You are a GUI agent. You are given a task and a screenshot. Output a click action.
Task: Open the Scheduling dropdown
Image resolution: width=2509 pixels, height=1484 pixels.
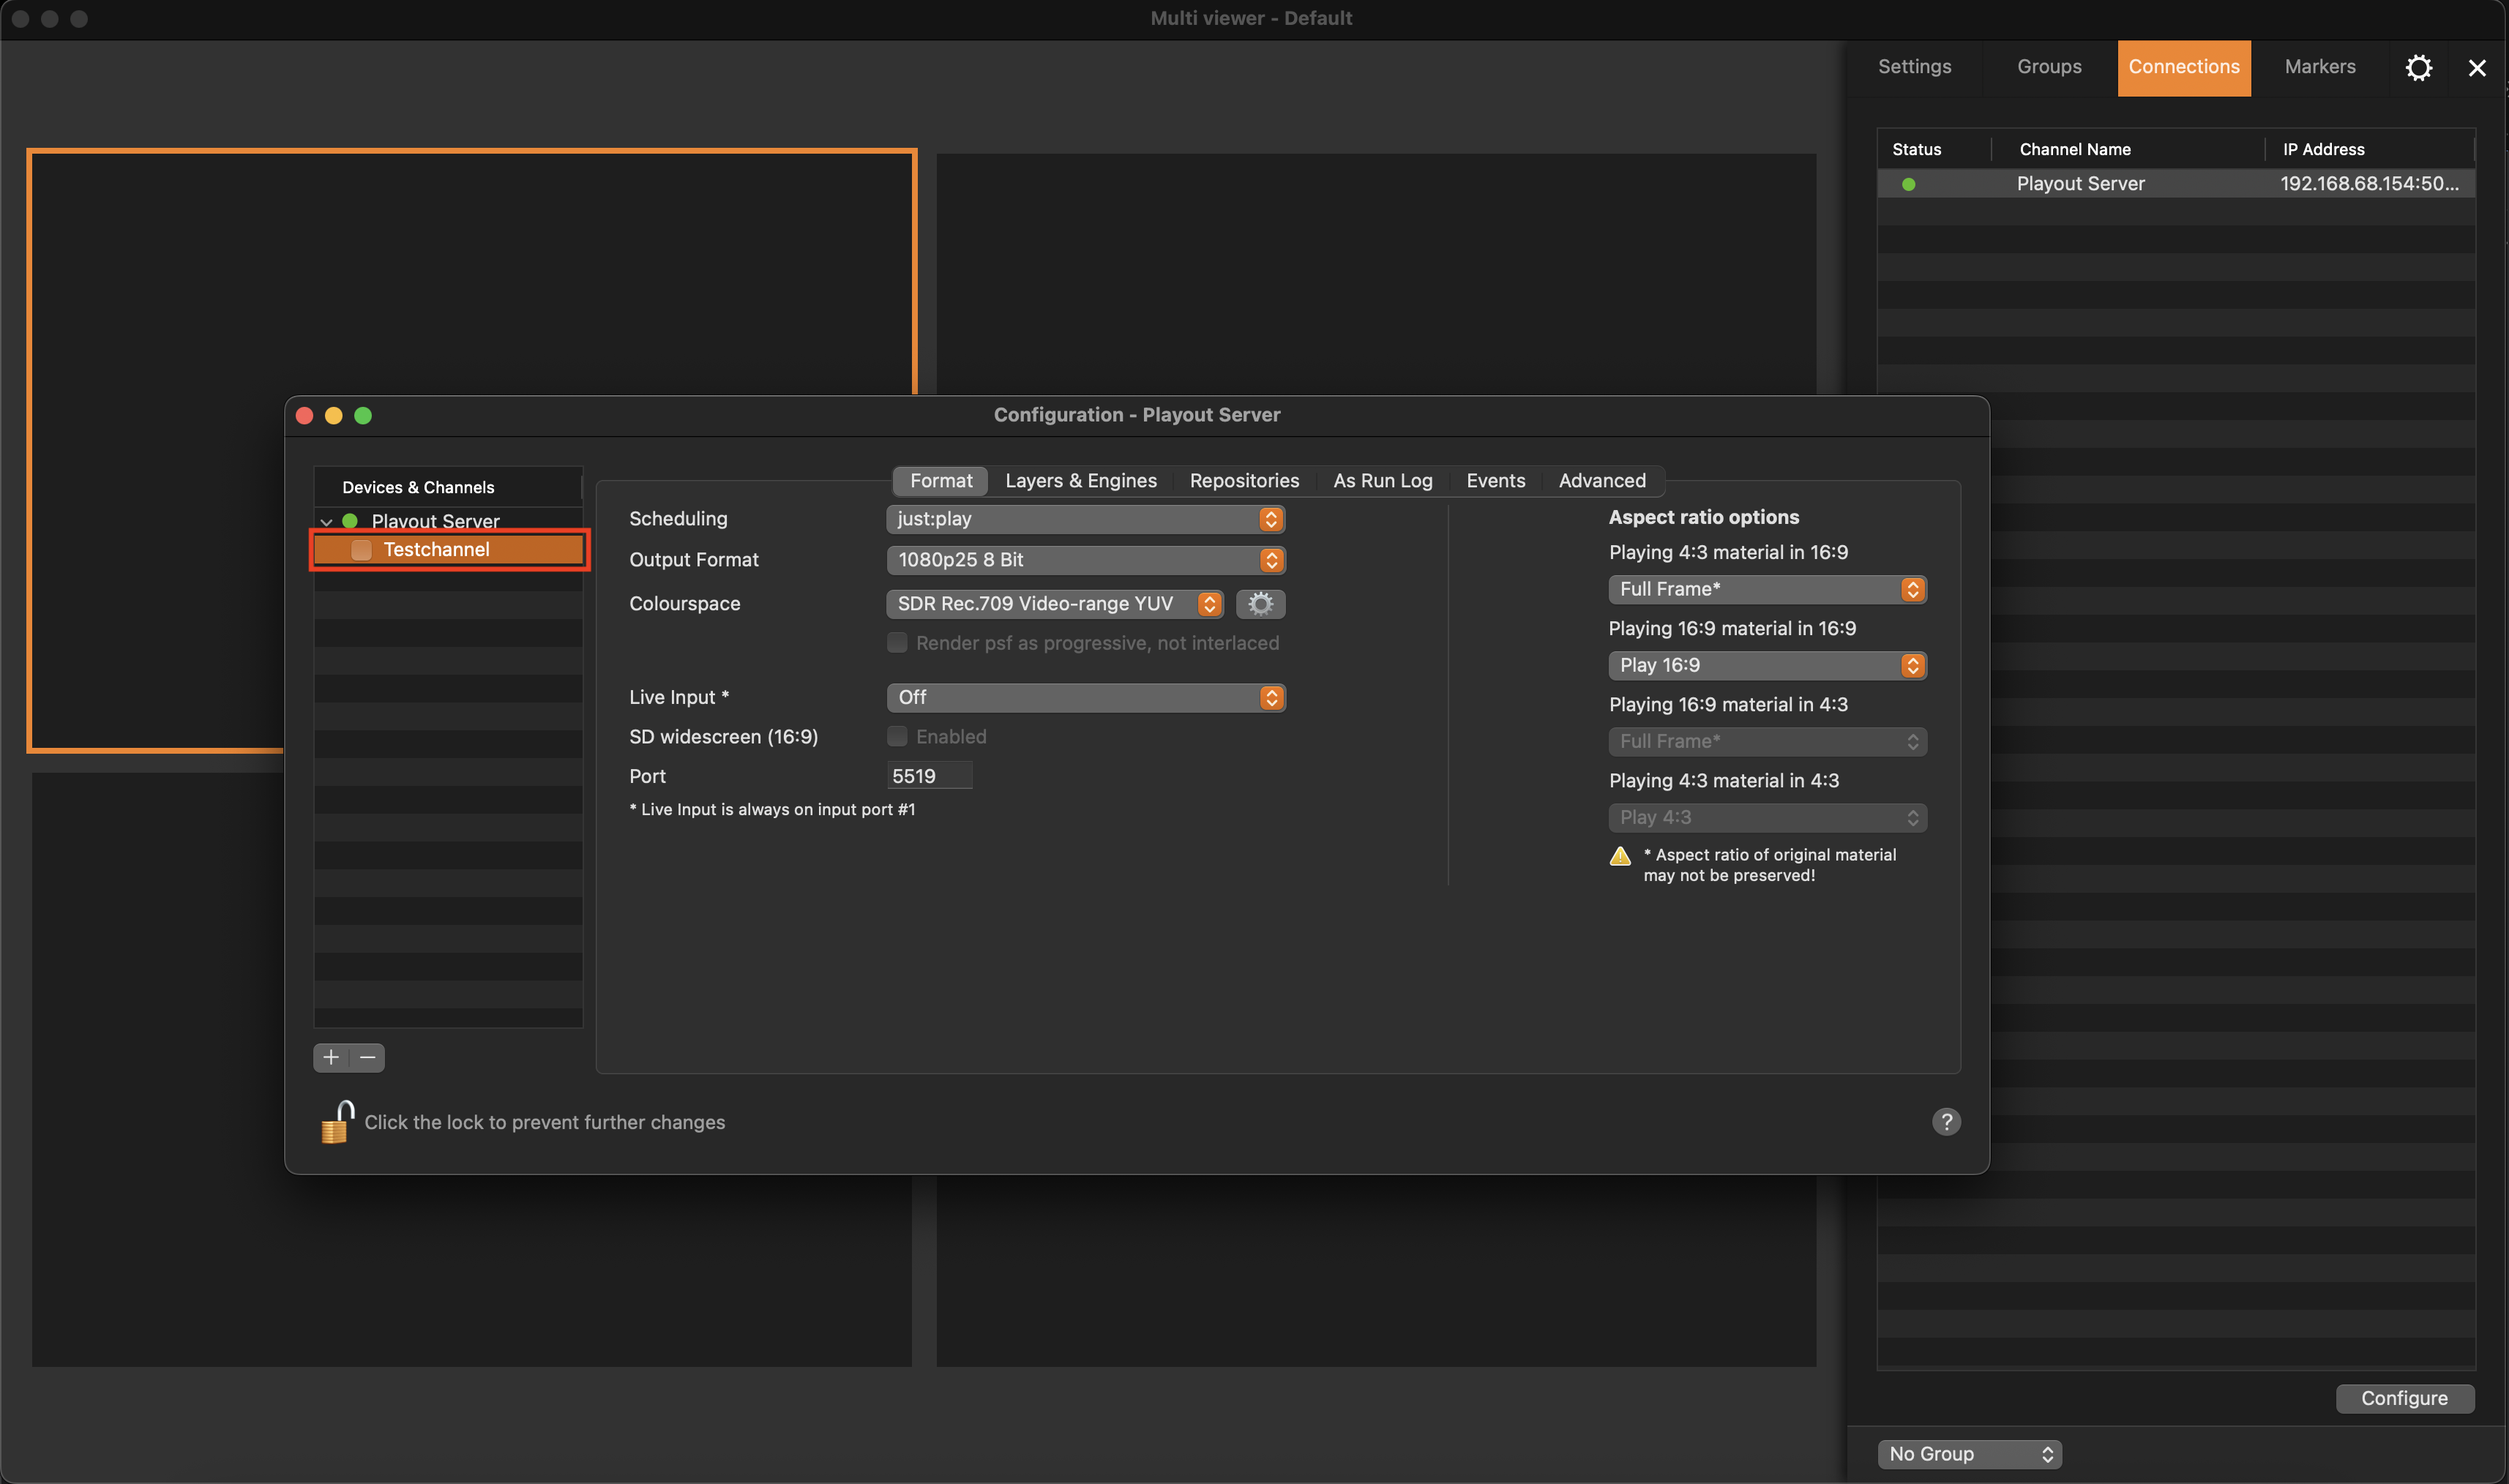coord(1085,519)
